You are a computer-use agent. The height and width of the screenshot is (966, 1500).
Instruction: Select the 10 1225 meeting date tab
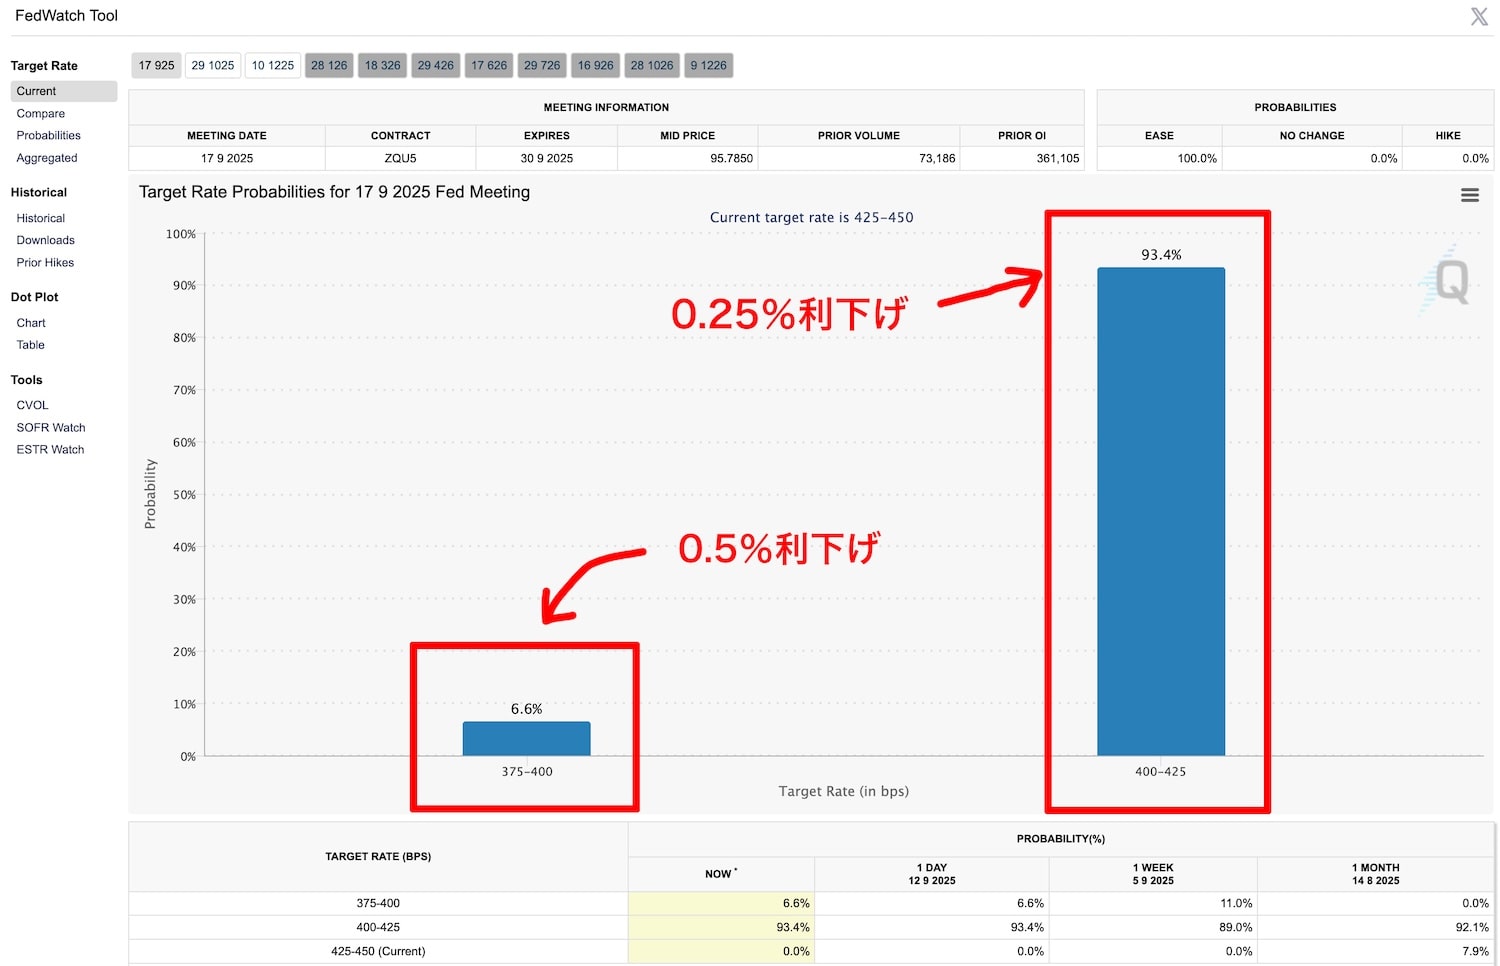(273, 66)
